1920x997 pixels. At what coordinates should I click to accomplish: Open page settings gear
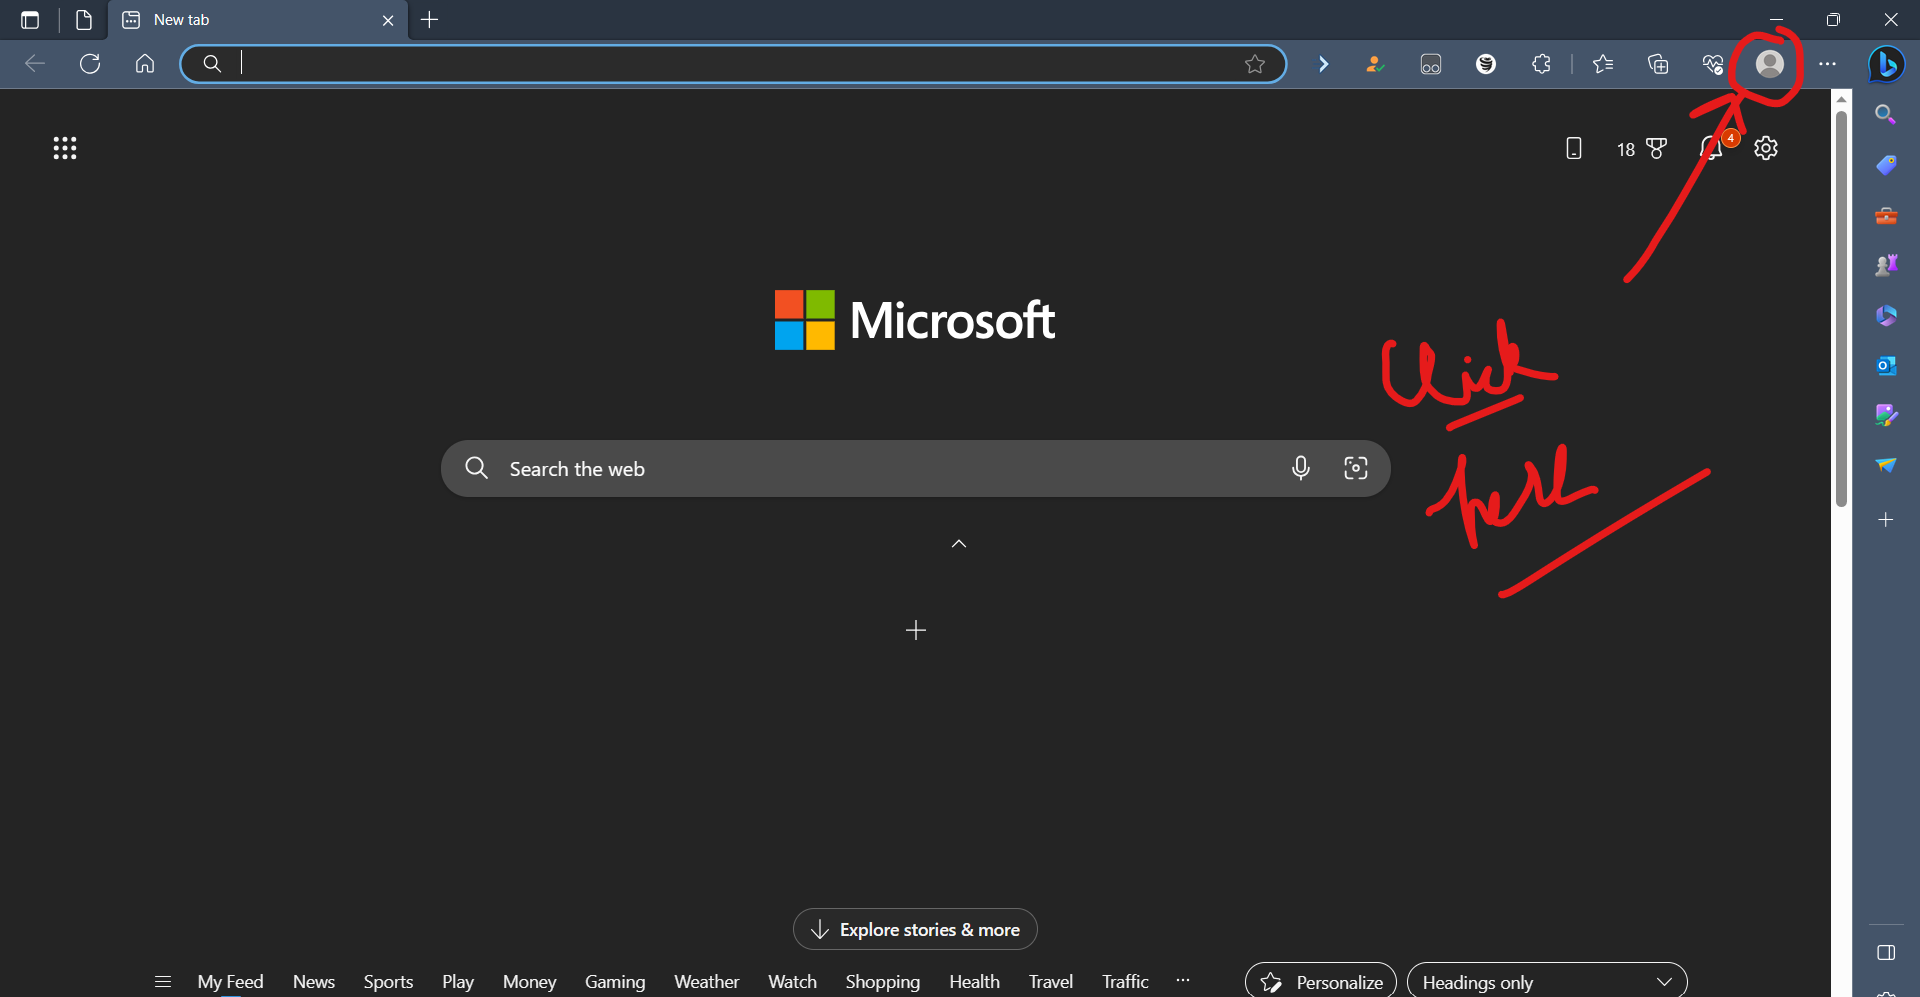pyautogui.click(x=1766, y=148)
